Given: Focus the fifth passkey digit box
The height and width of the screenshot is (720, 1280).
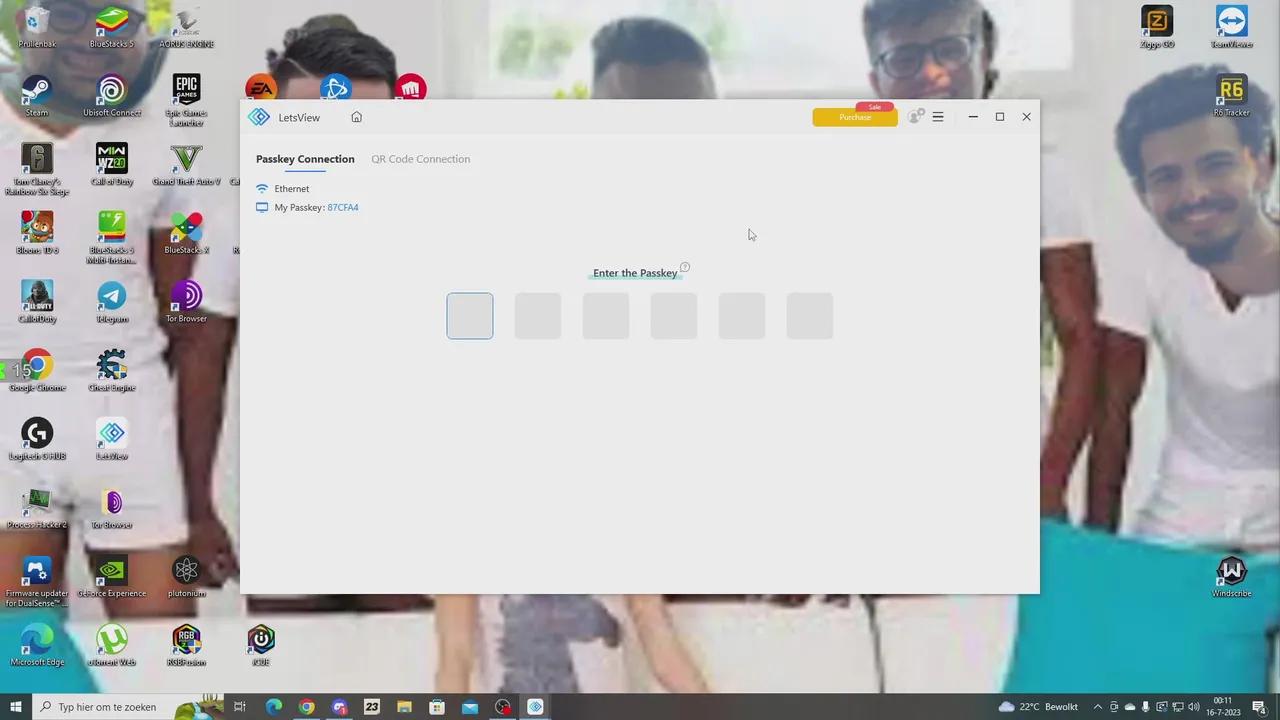Looking at the screenshot, I should pos(742,316).
